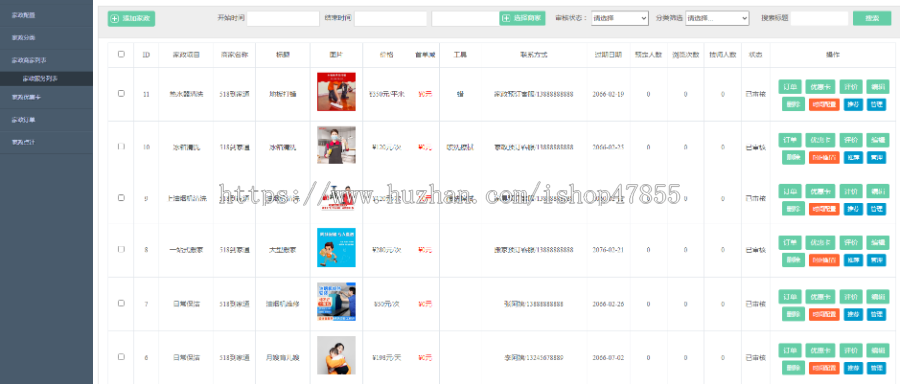
Task: Click the 操作 column header
Action: [x=833, y=55]
